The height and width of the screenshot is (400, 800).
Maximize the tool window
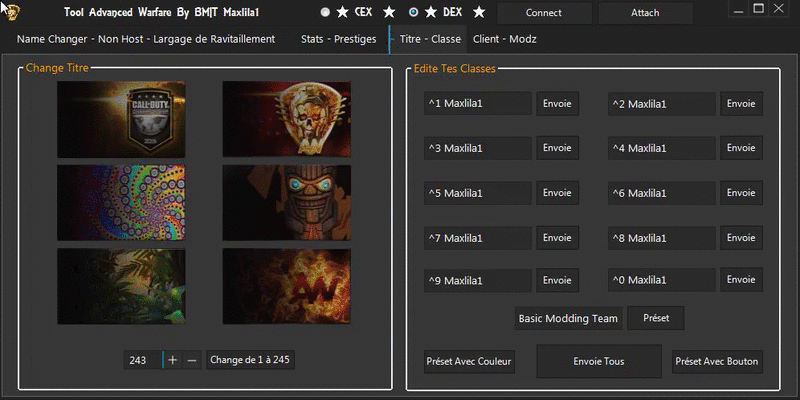[759, 9]
